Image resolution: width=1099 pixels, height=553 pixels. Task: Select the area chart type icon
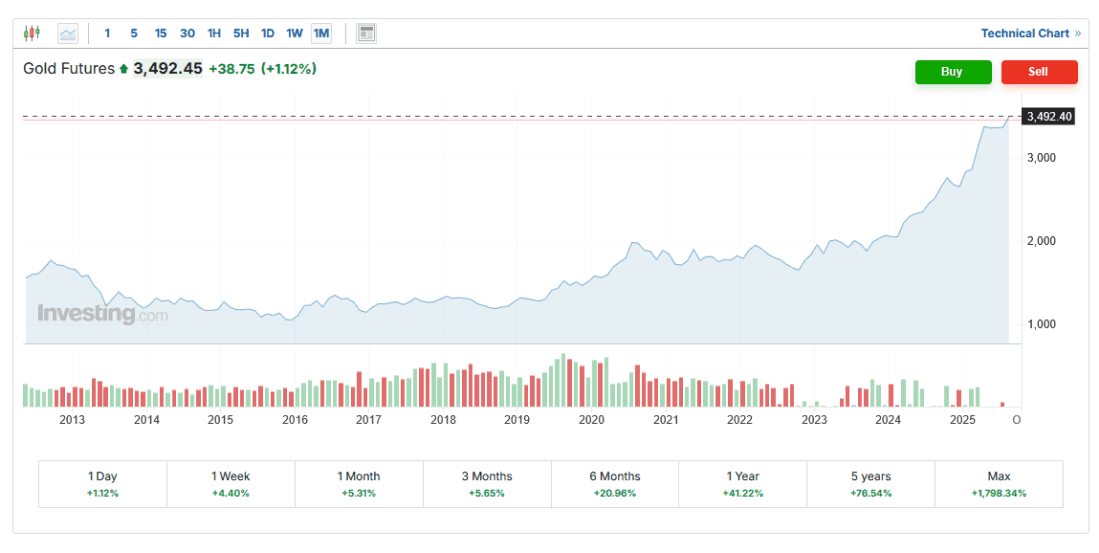point(68,33)
